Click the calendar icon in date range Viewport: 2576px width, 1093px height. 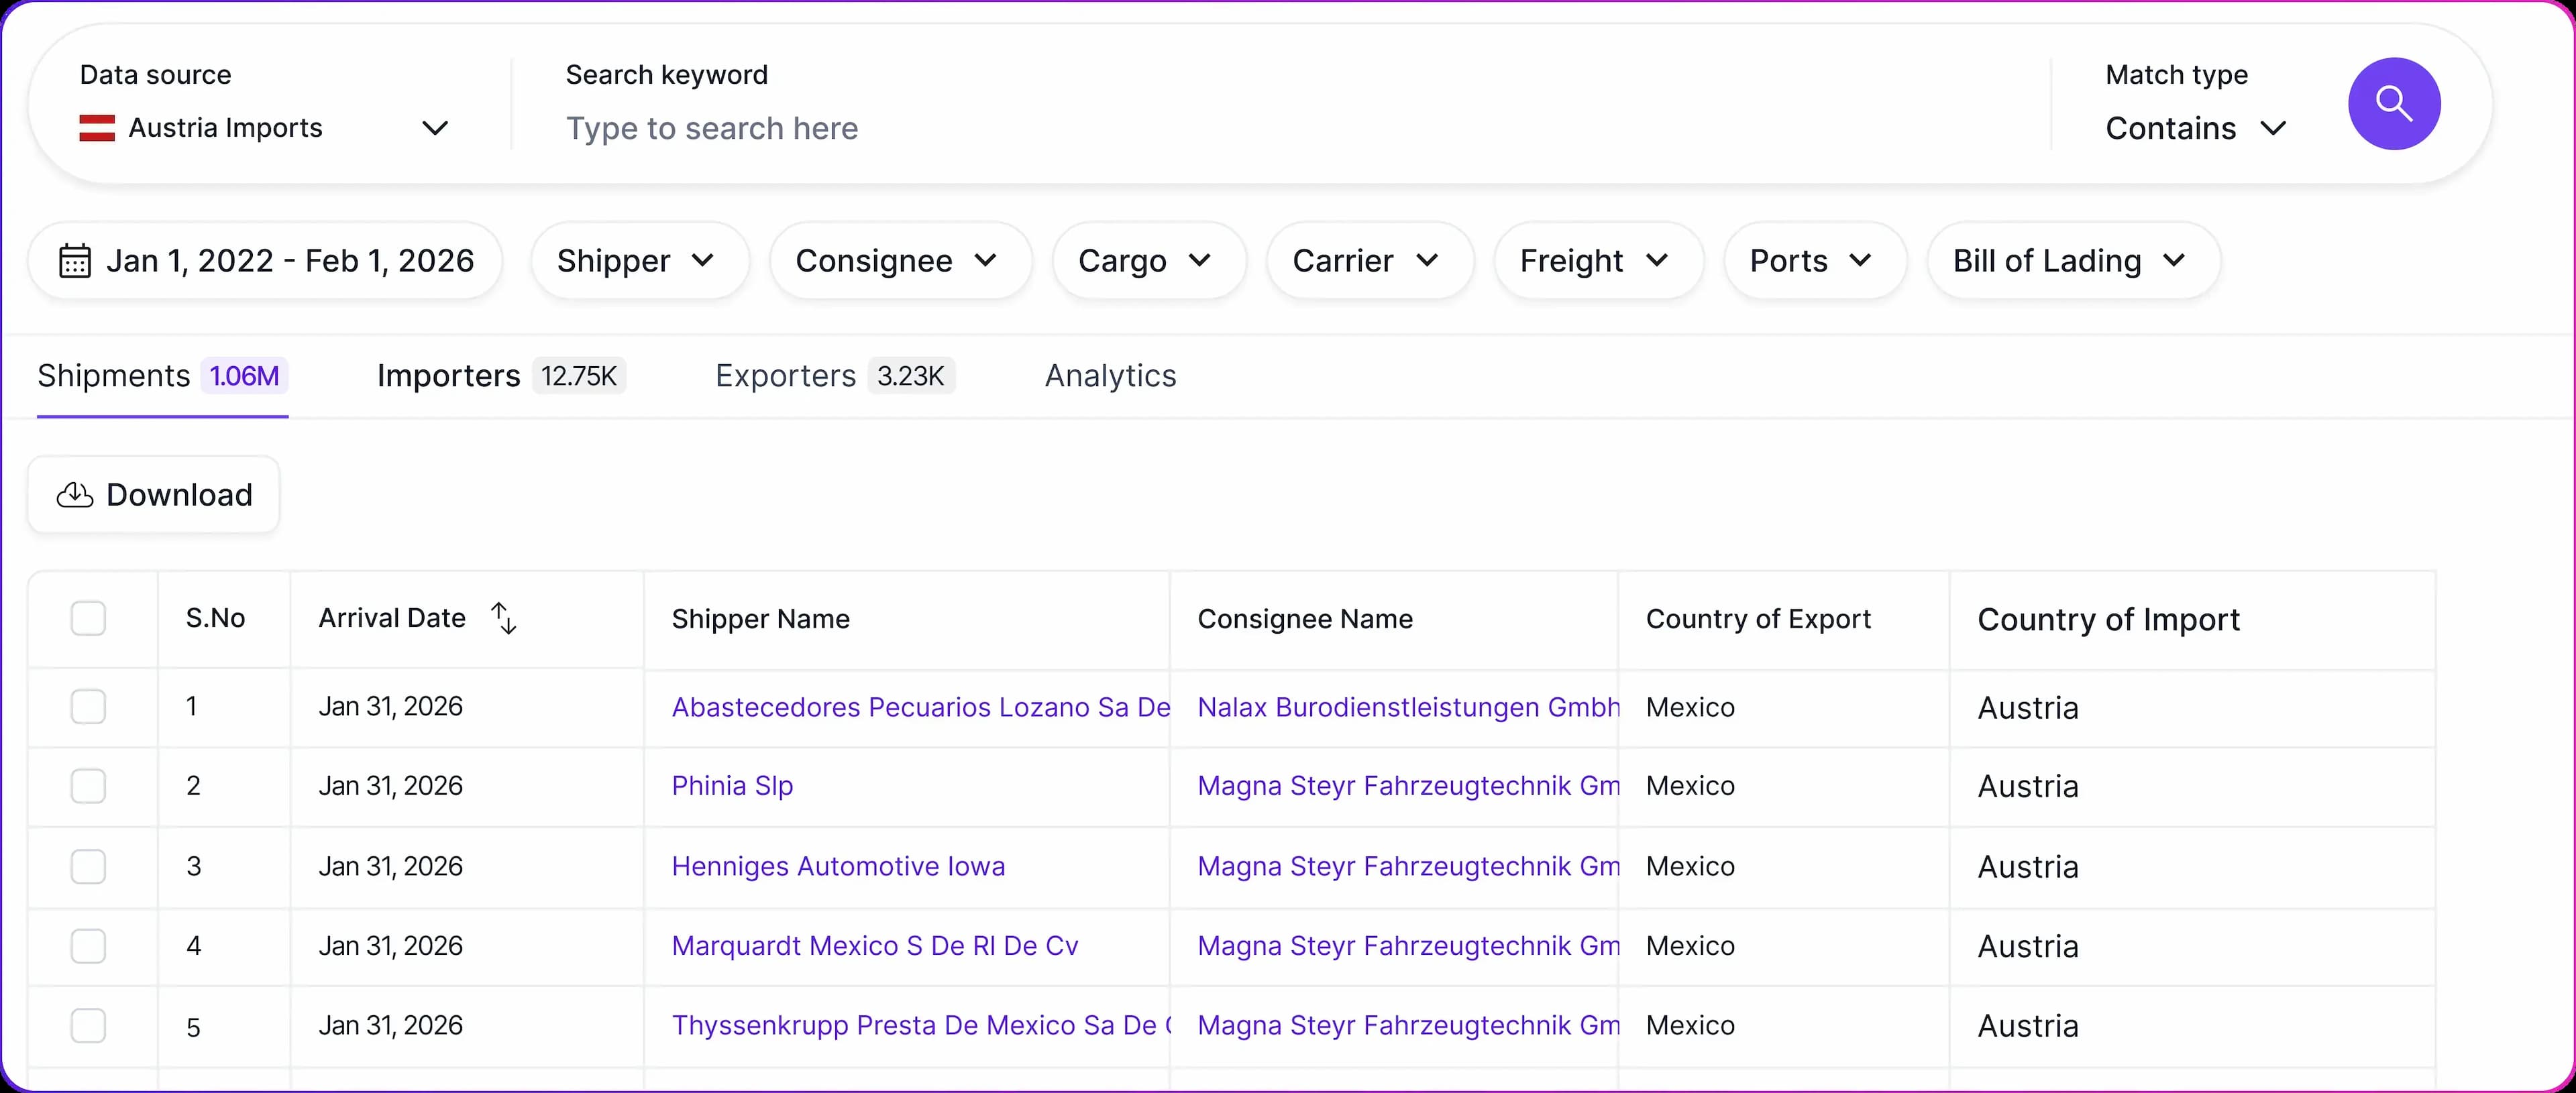(x=75, y=261)
